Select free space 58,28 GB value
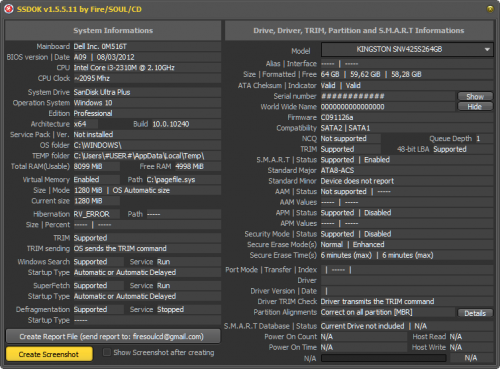The image size is (500, 369). [x=406, y=74]
